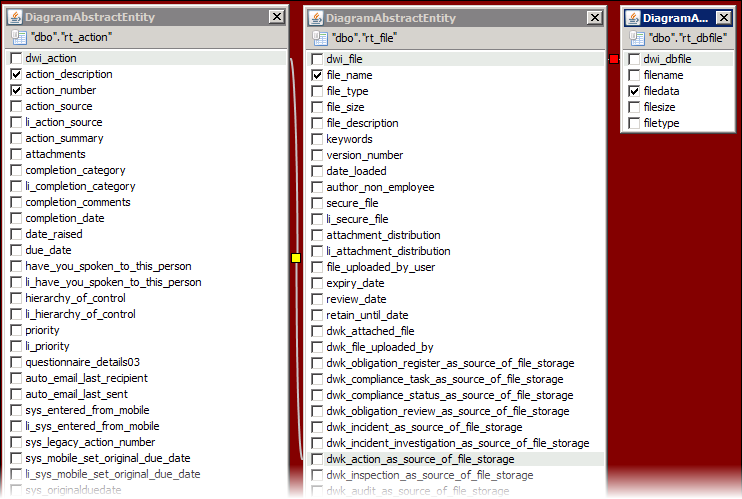
Task: Click the Java icon in rt_action window title
Action: [x=15, y=17]
